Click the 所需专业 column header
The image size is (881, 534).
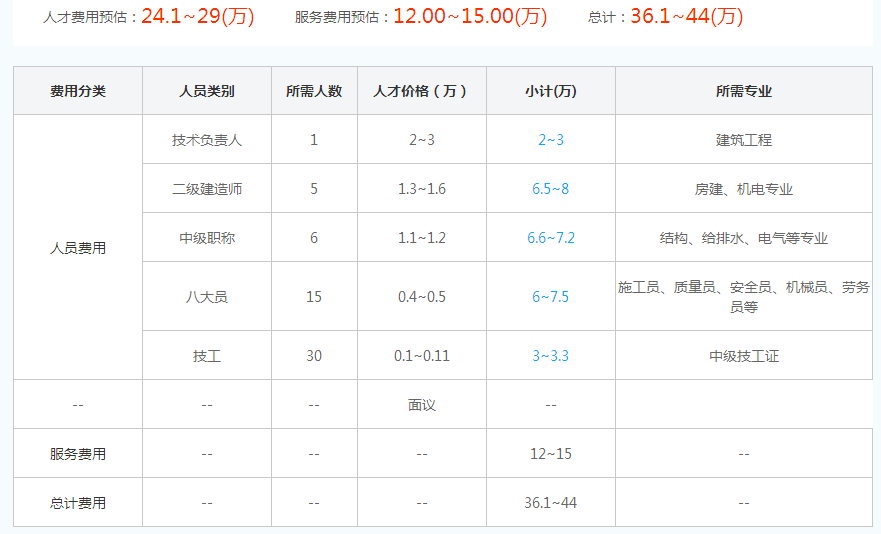click(x=744, y=91)
